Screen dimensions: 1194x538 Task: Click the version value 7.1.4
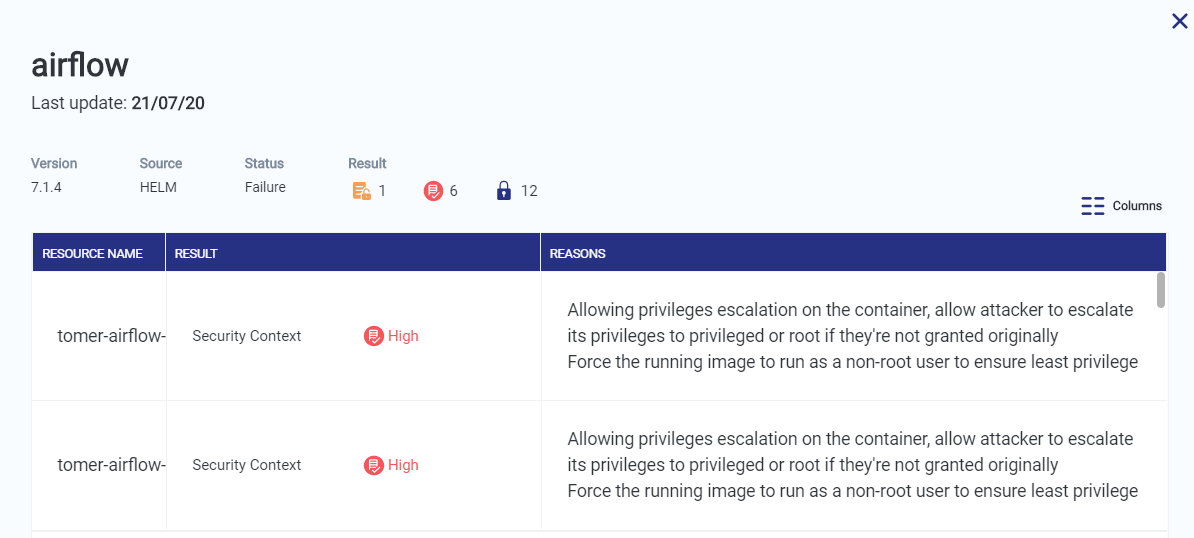pos(46,187)
